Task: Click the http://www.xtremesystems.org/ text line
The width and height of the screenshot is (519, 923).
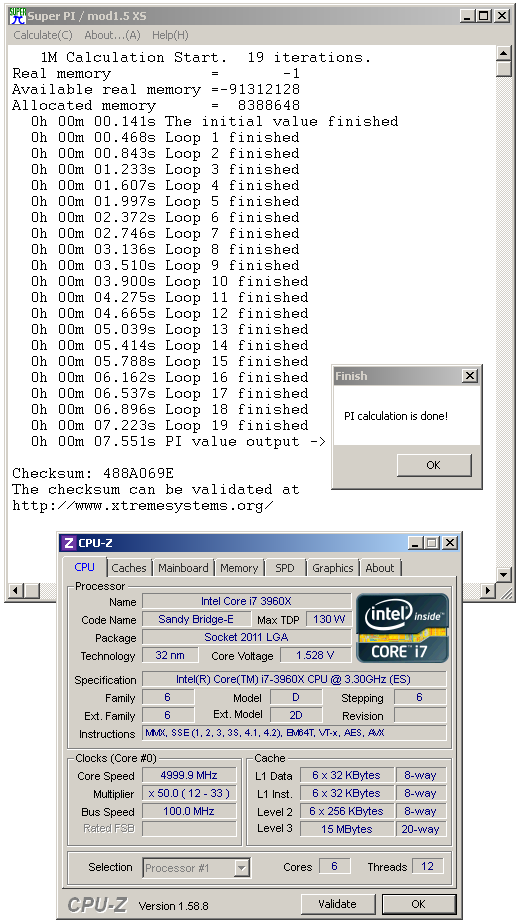Action: tap(143, 506)
